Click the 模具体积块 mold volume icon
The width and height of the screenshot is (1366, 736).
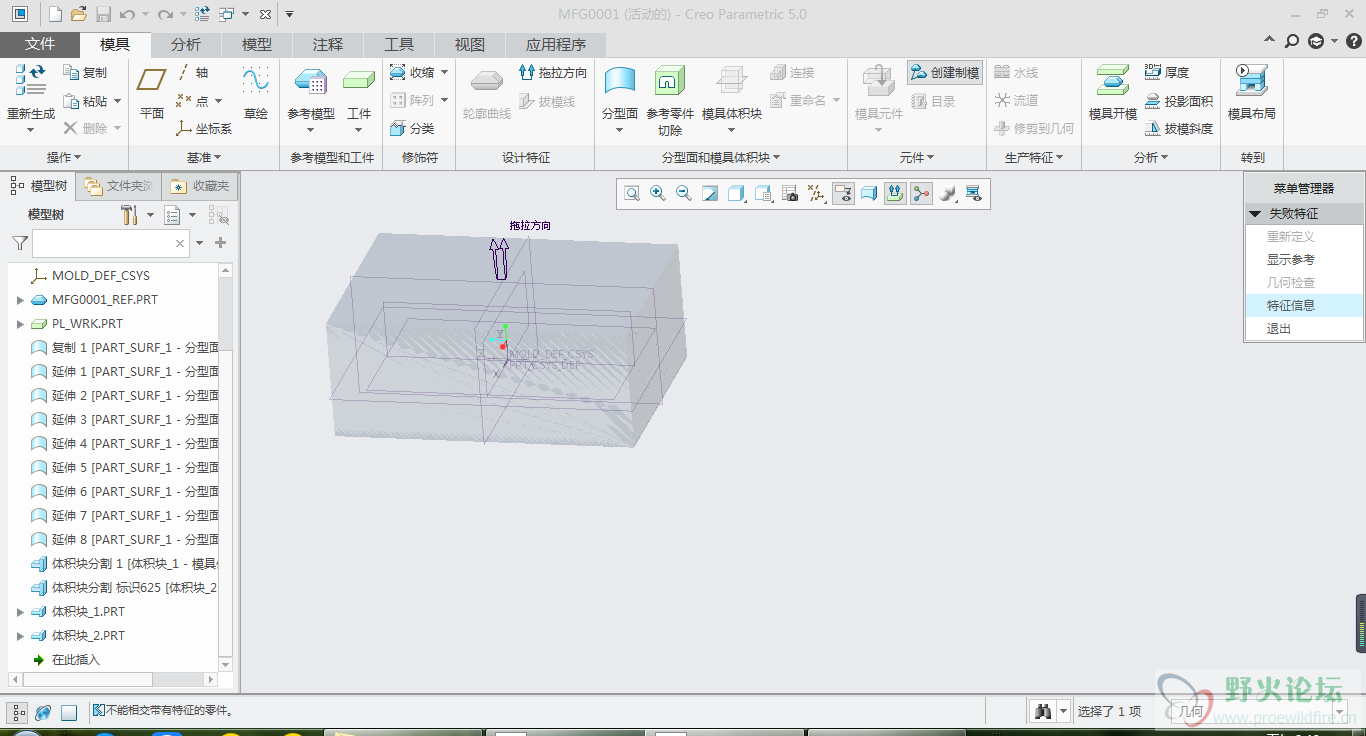732,82
